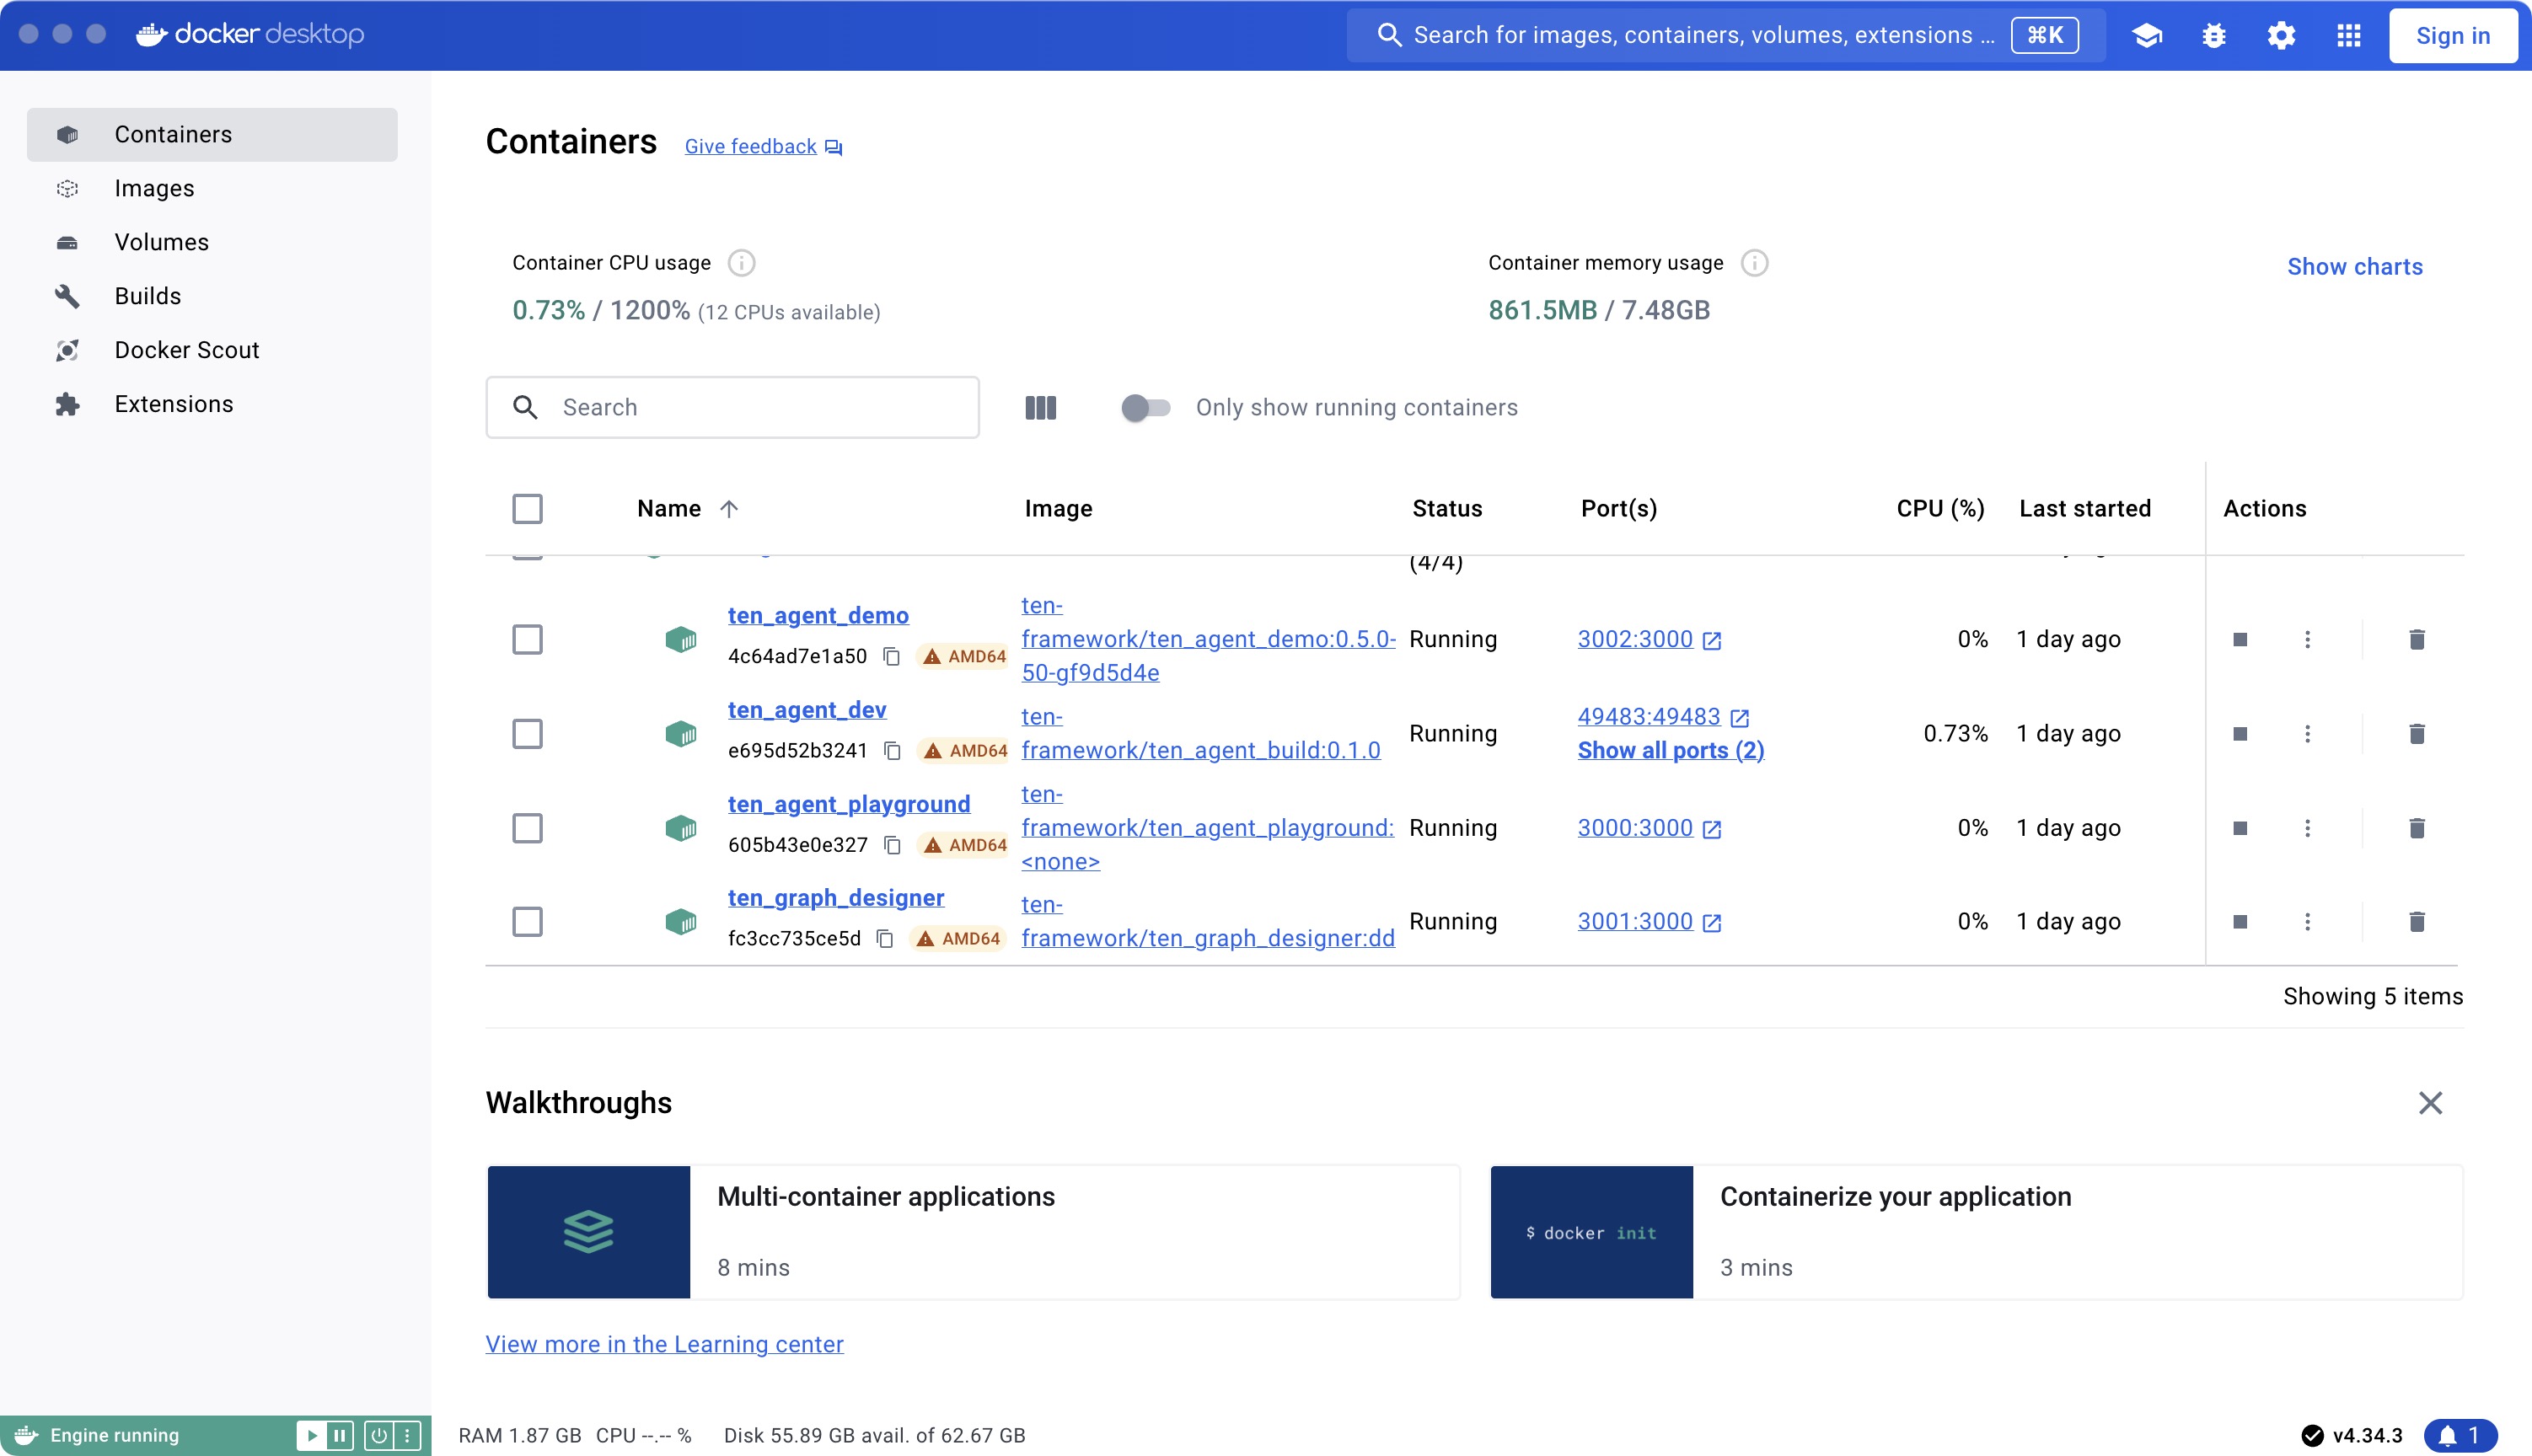This screenshot has height=1456, width=2532.
Task: Open the apps grid icon in header
Action: pyautogui.click(x=2349, y=36)
